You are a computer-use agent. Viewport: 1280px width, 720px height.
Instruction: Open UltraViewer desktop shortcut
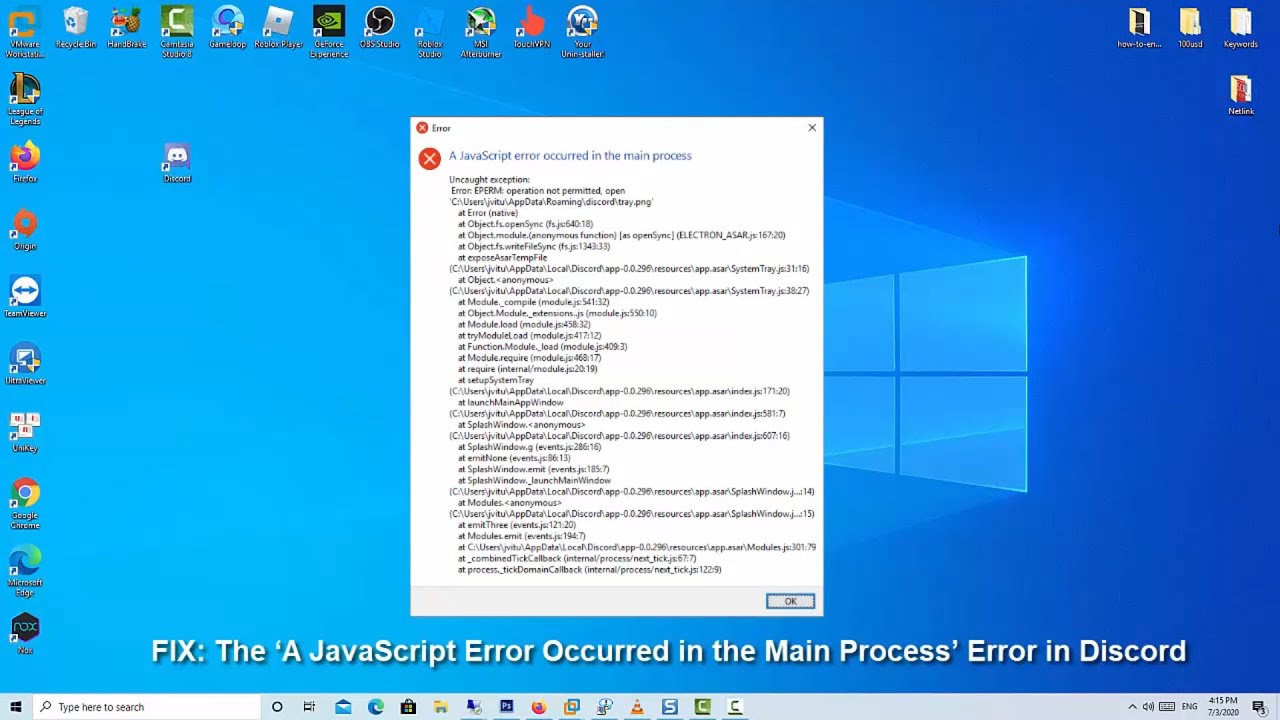pos(25,364)
